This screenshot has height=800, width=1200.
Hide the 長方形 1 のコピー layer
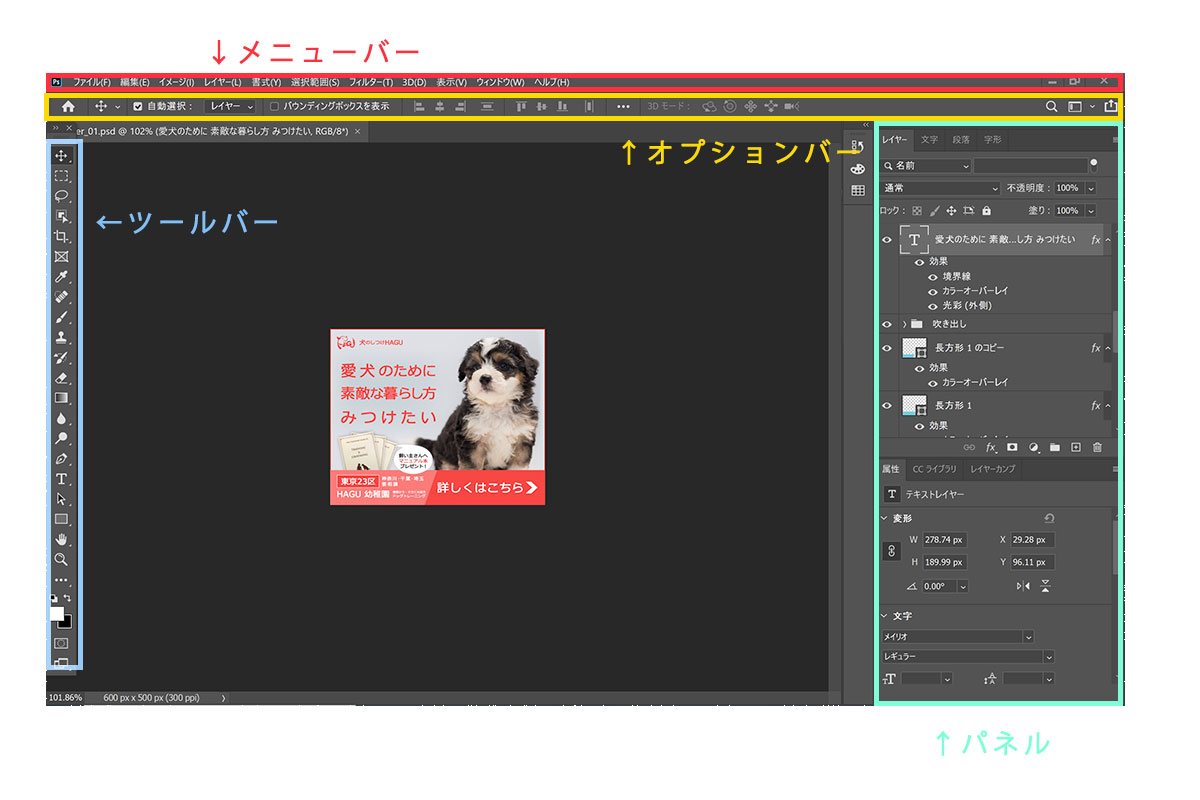886,348
